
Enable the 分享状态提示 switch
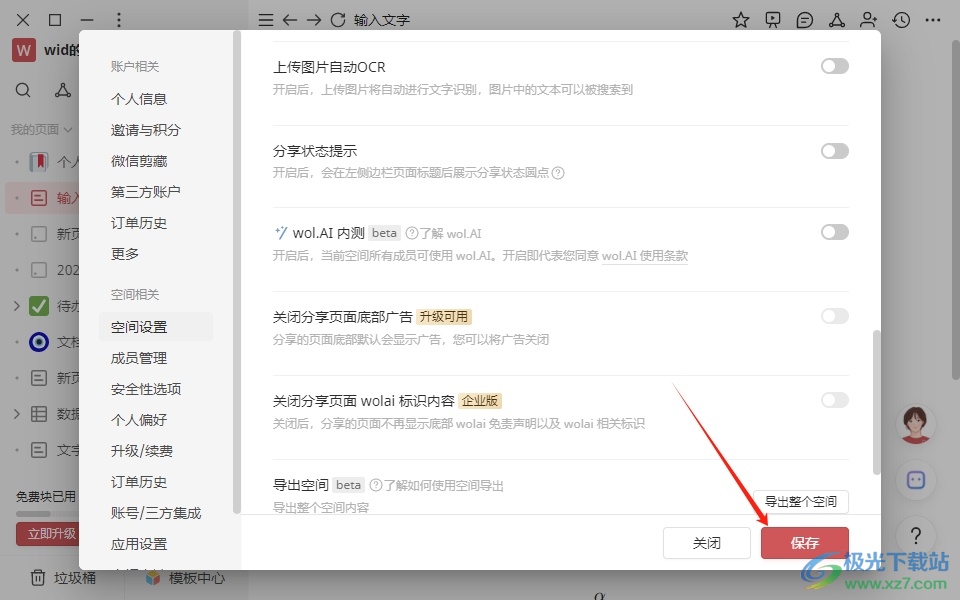pos(834,151)
